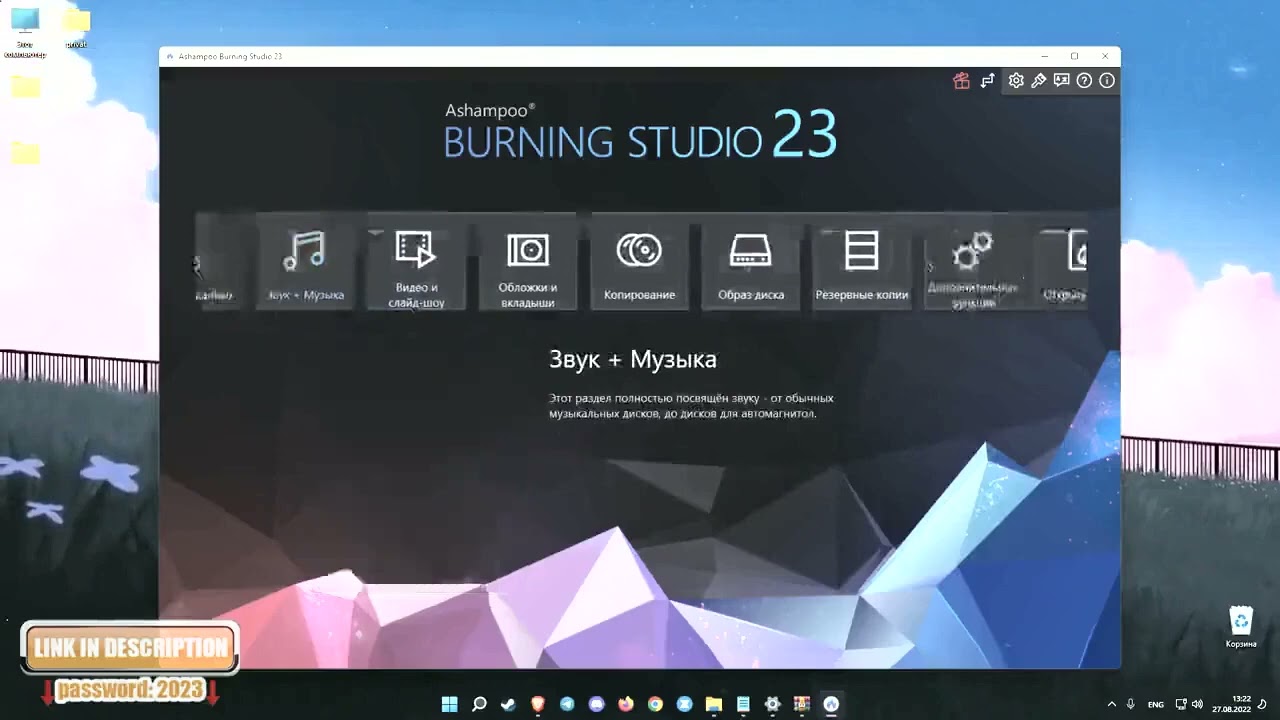Launch Firefox from the taskbar
The width and height of the screenshot is (1280, 720).
pyautogui.click(x=626, y=704)
